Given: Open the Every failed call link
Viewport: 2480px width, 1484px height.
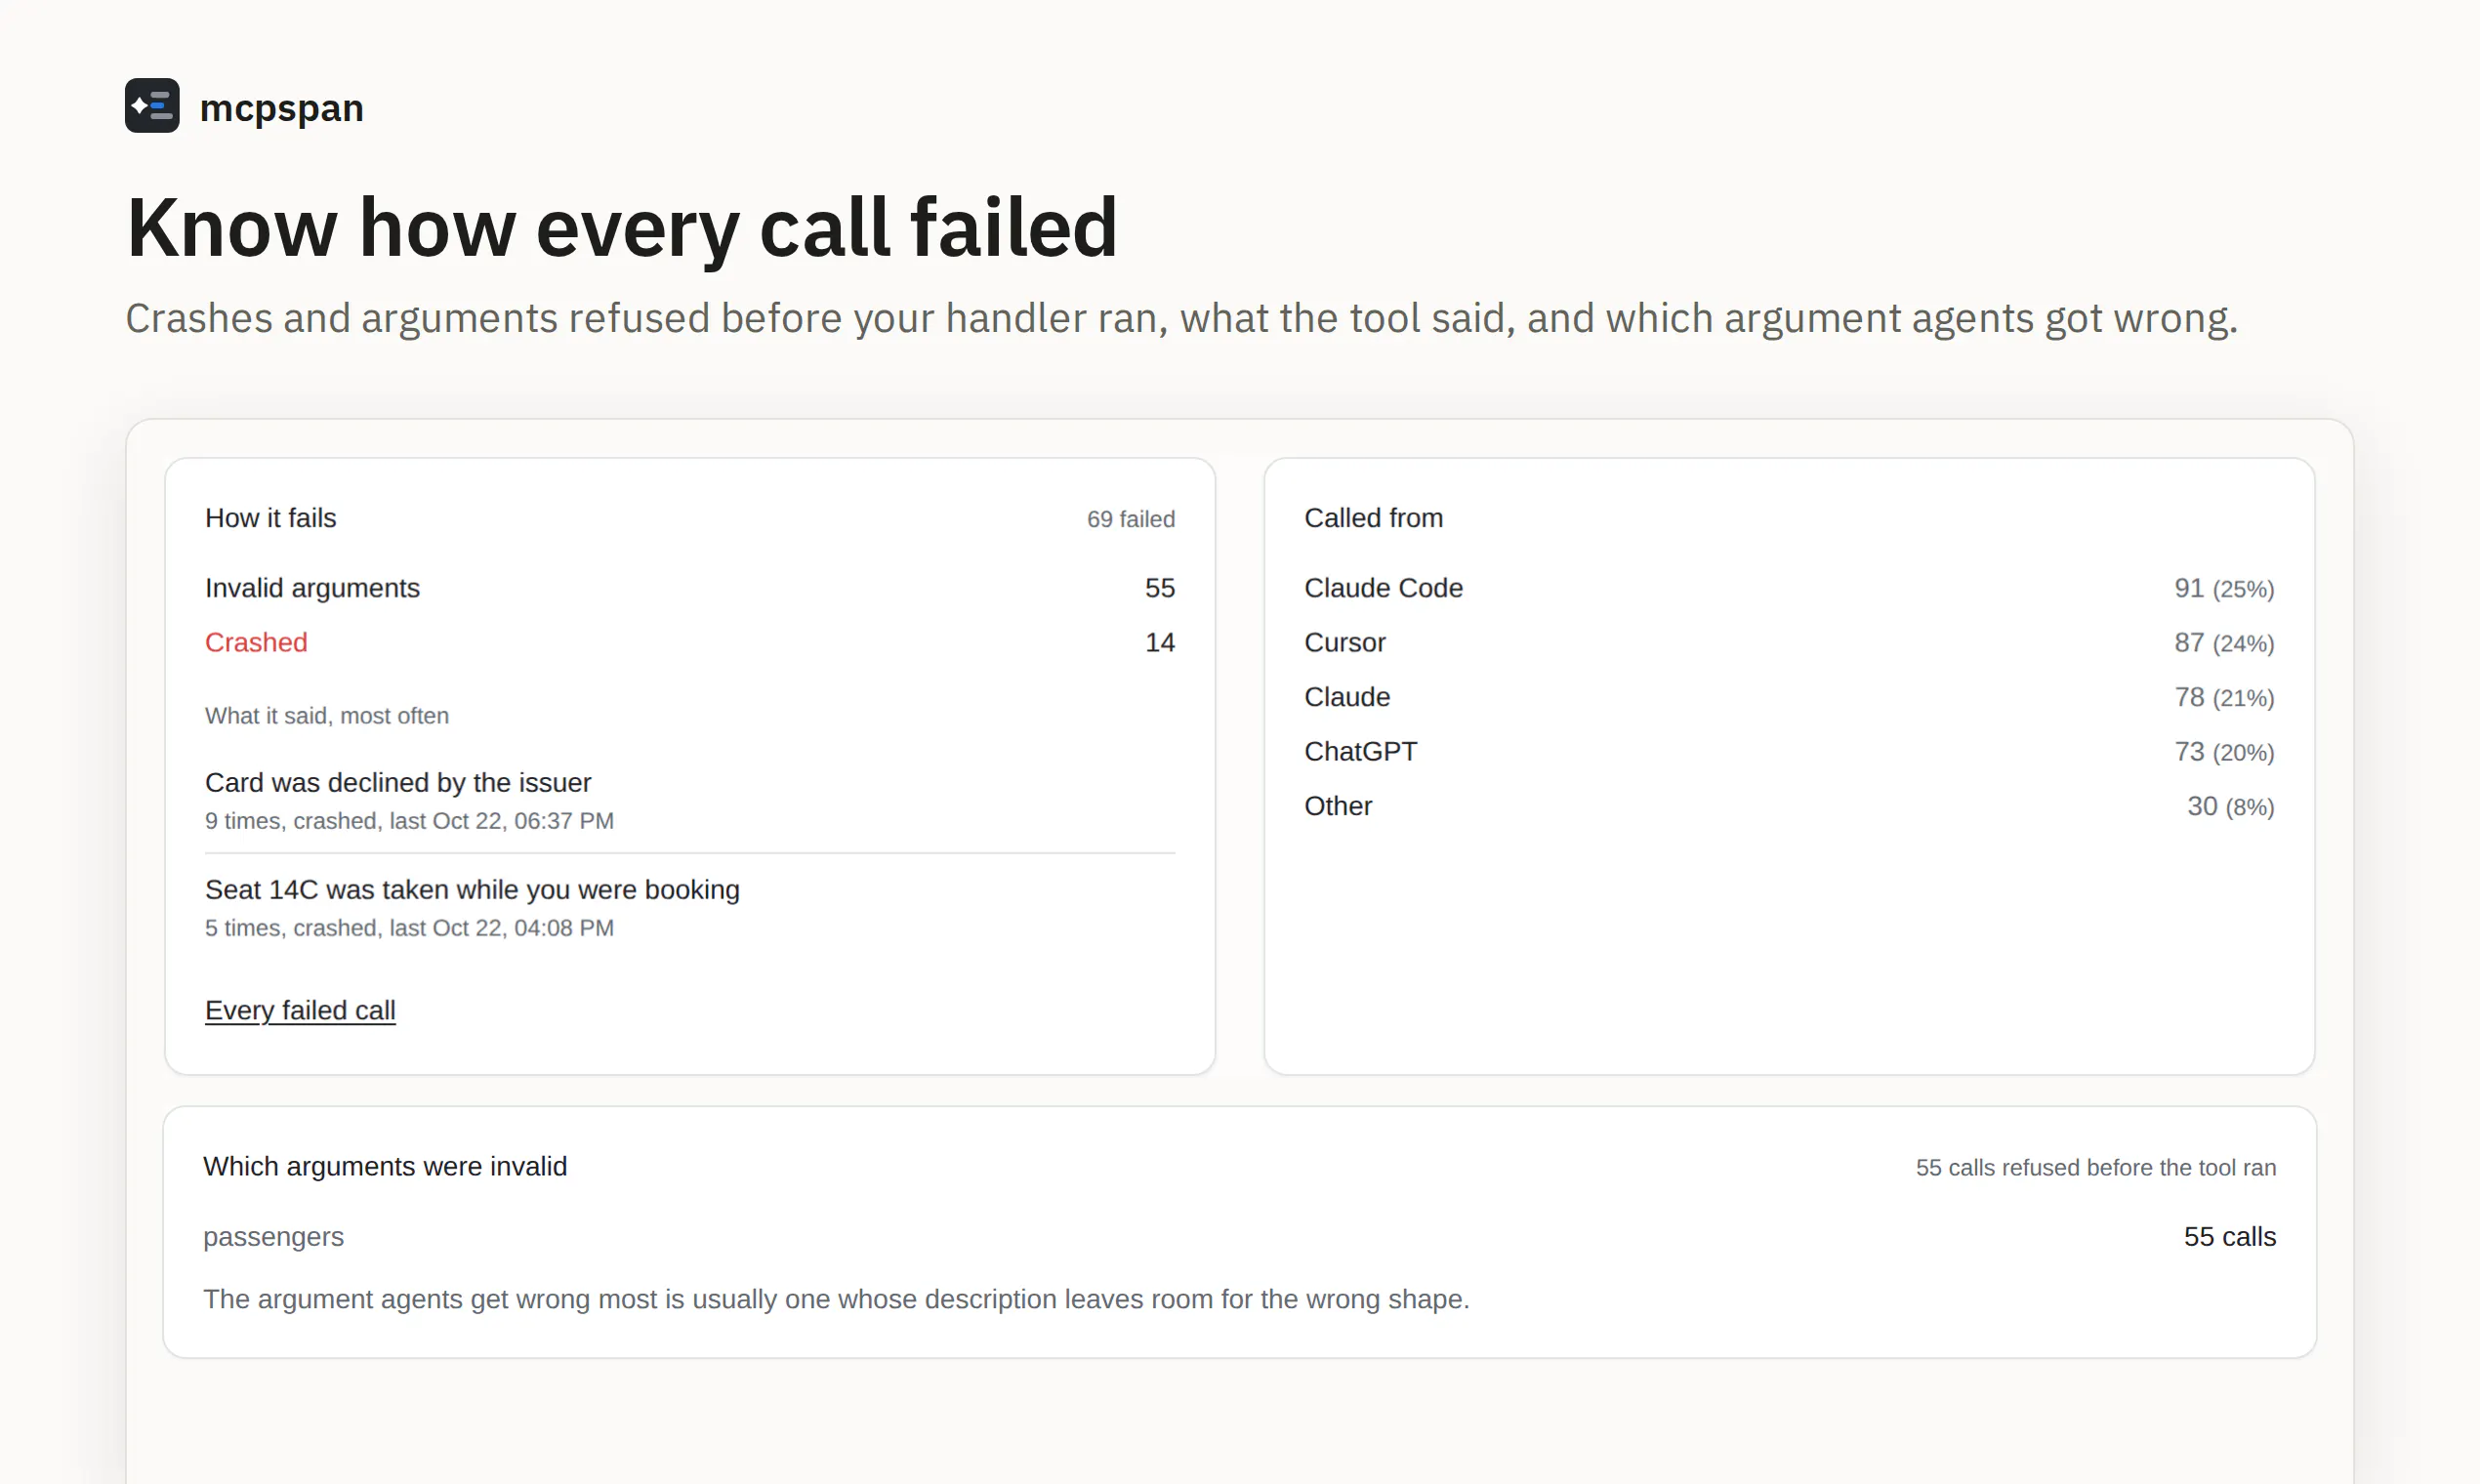Looking at the screenshot, I should tap(300, 1010).
